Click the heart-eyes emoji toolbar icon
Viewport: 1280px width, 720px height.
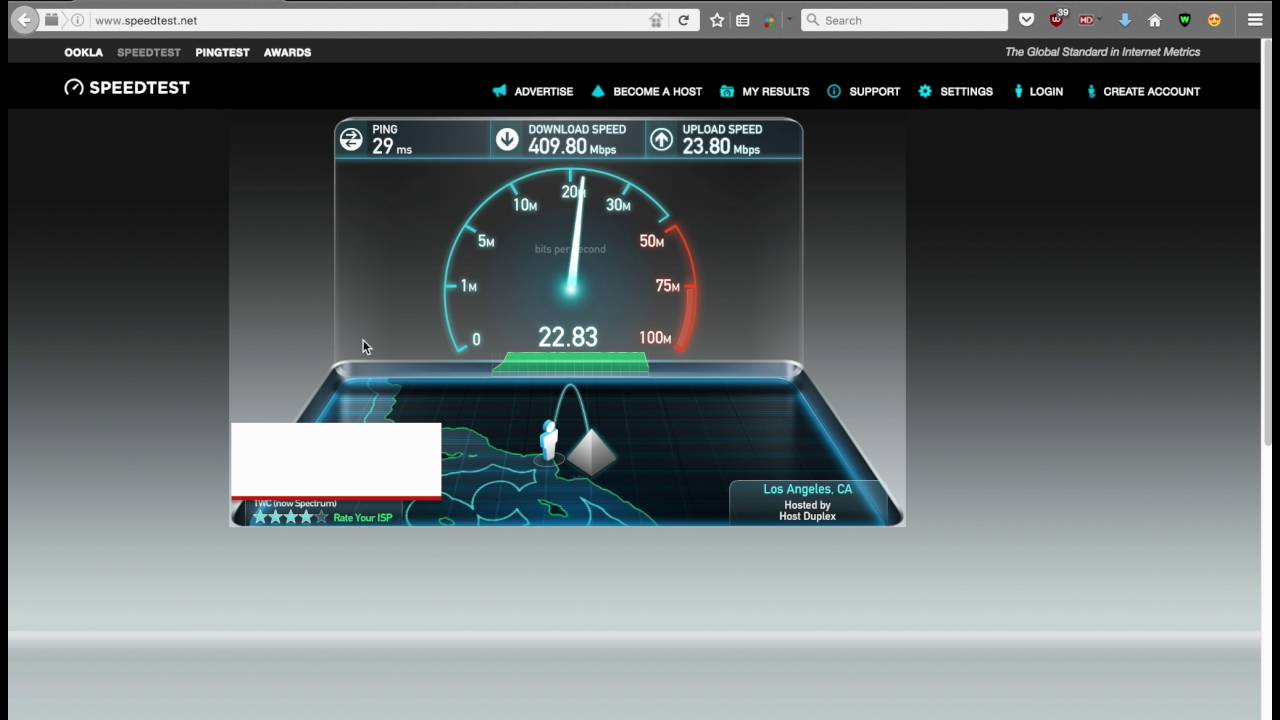(x=1214, y=20)
